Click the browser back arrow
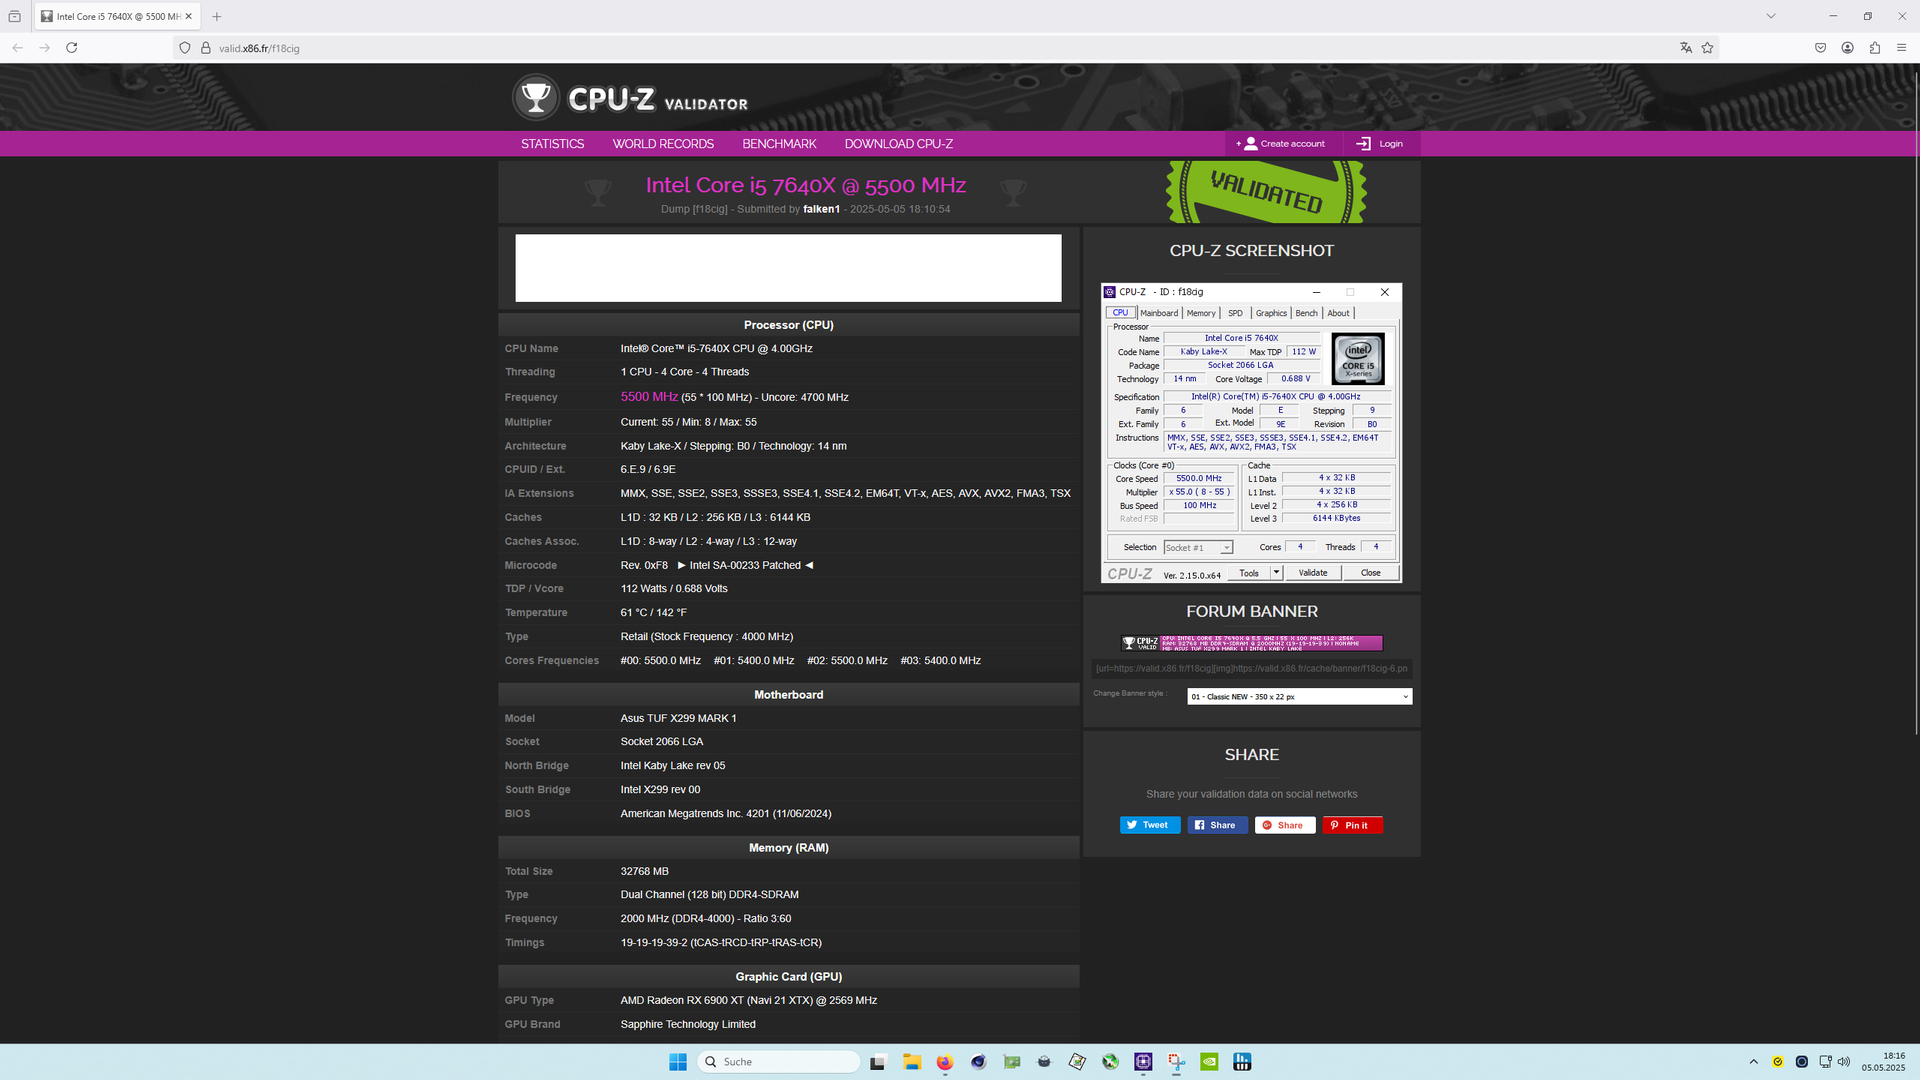1920x1080 pixels. [x=17, y=48]
